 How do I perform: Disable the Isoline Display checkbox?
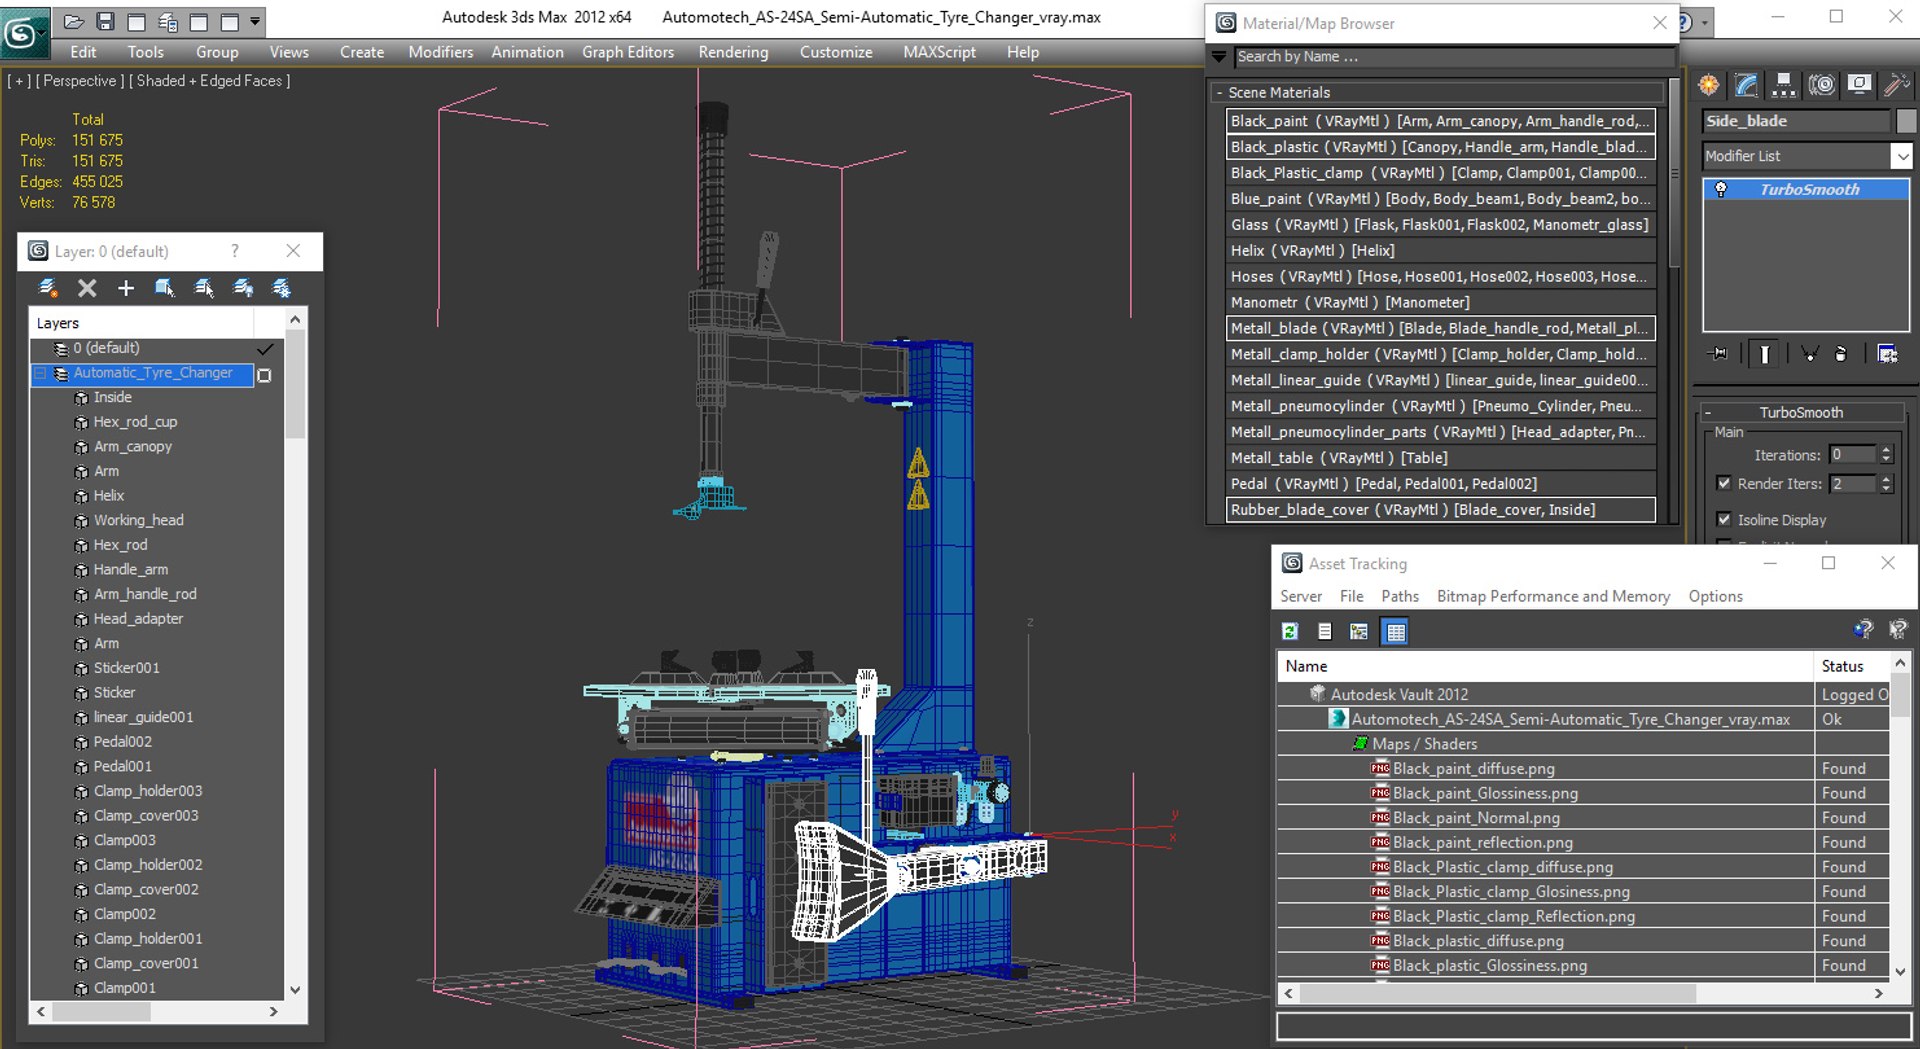pos(1724,519)
